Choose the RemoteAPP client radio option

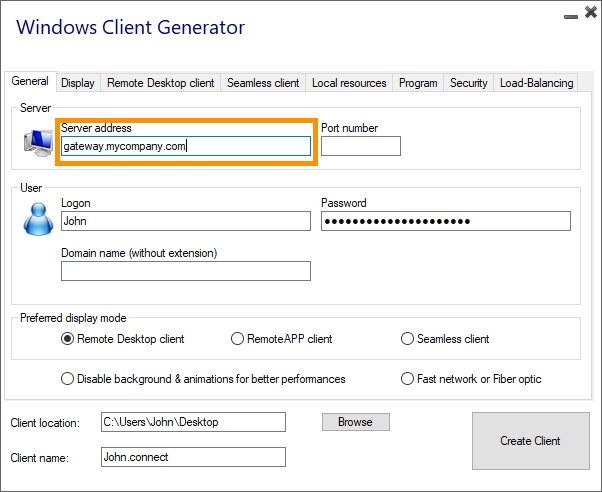pos(238,339)
